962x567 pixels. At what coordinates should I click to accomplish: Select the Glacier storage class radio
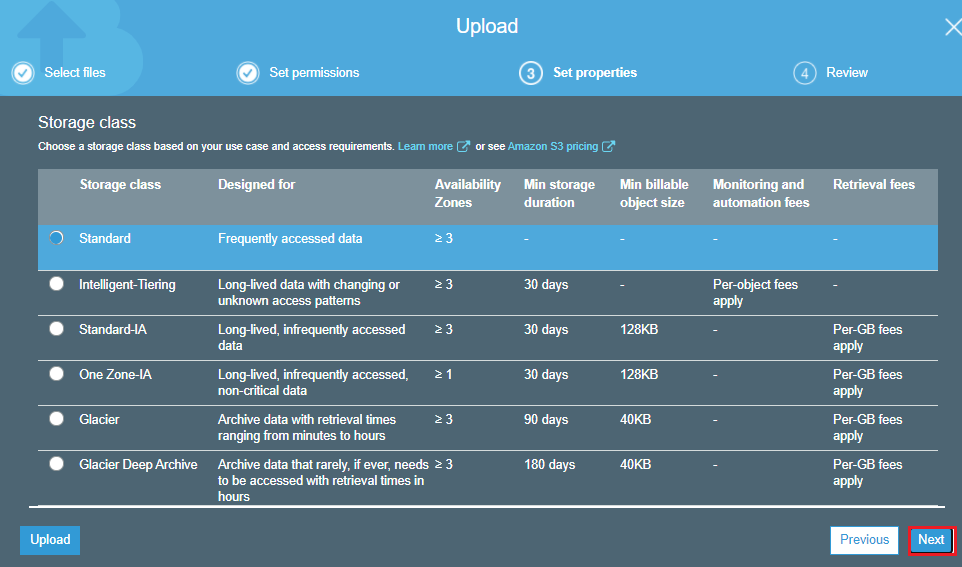tap(56, 418)
